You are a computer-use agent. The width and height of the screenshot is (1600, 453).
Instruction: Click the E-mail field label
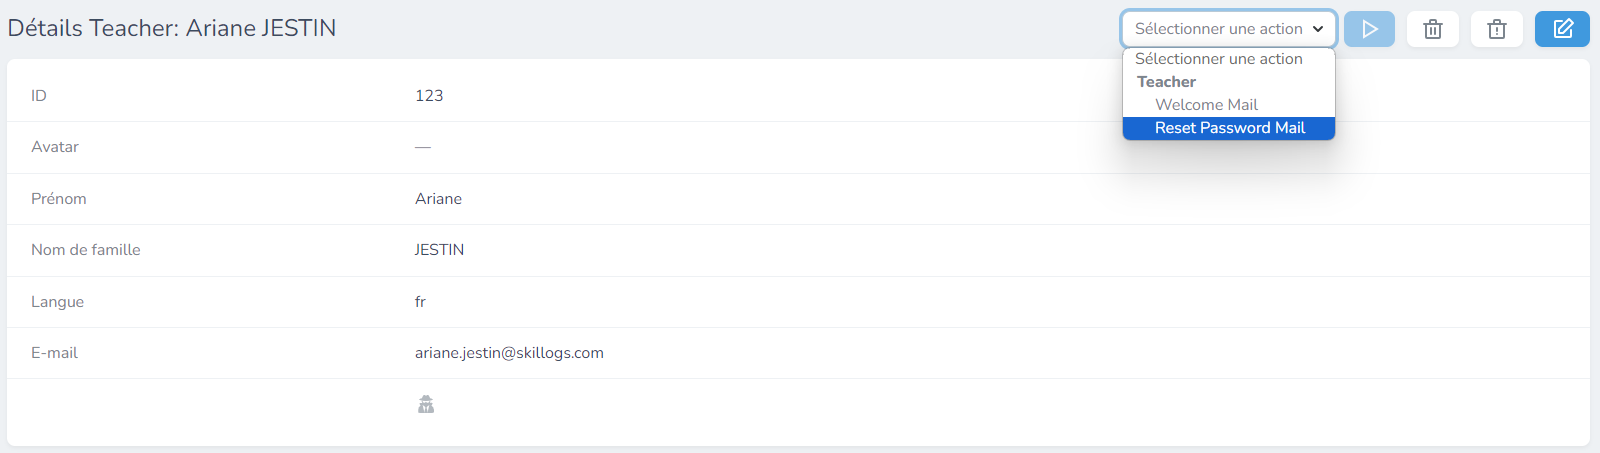54,353
